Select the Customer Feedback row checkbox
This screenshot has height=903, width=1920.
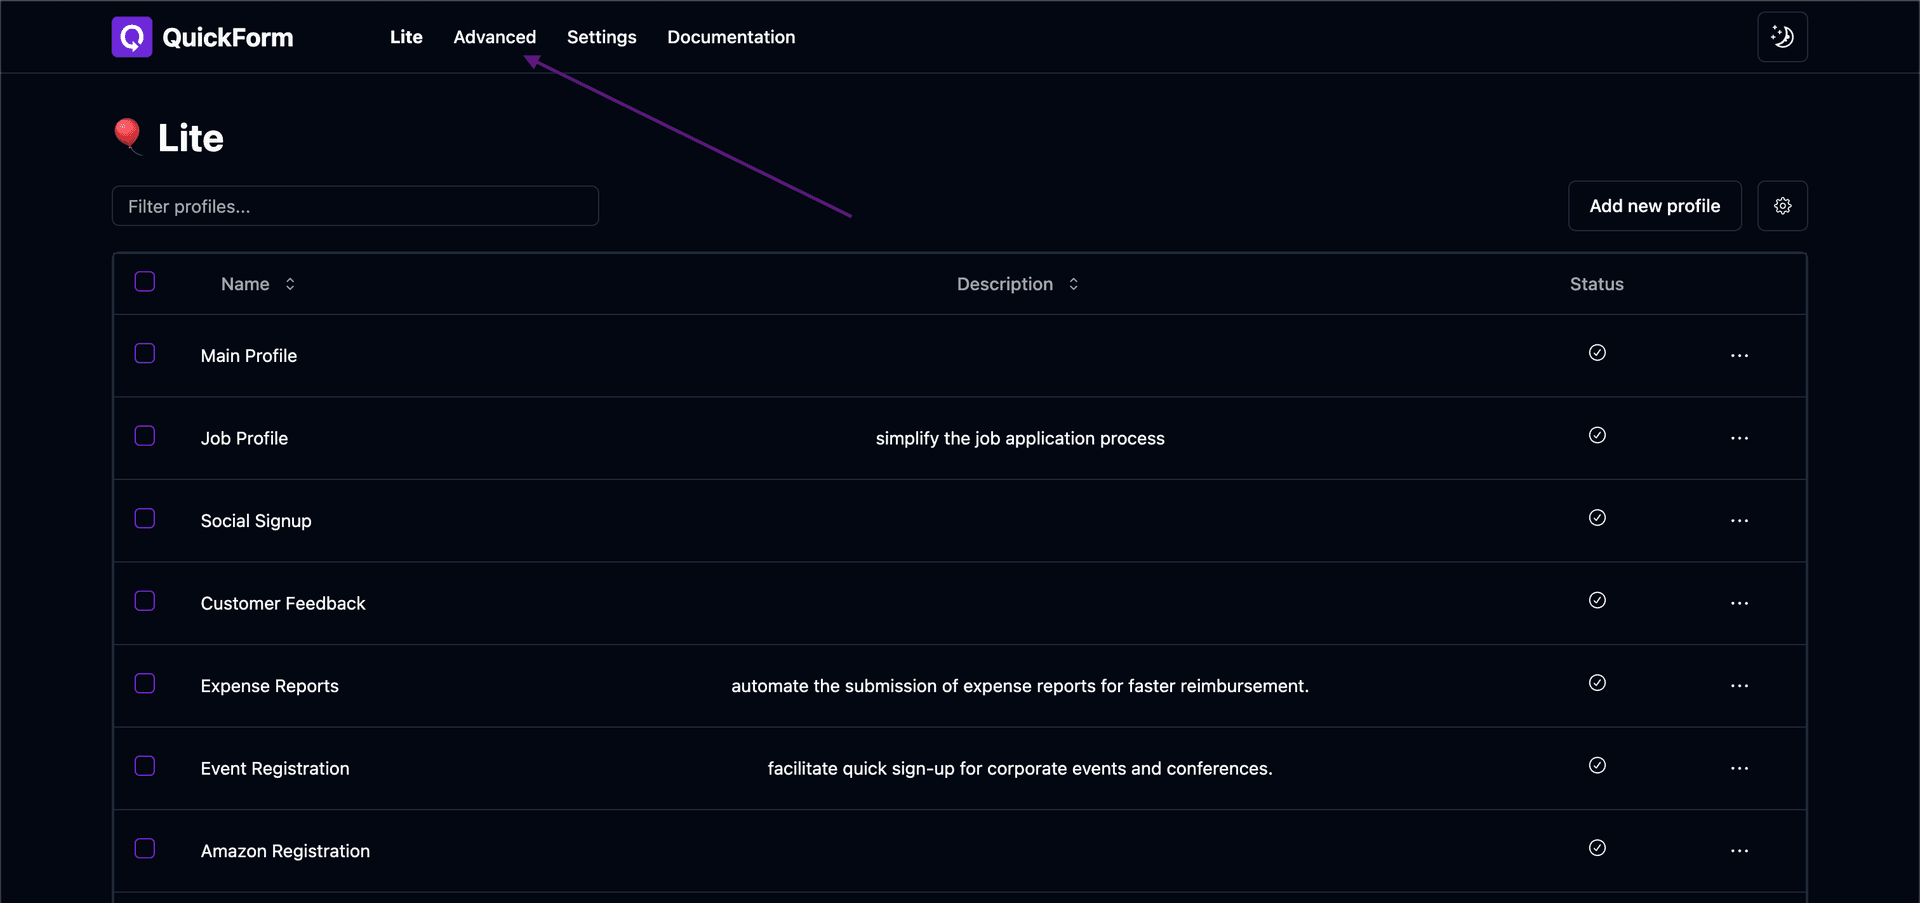145,601
